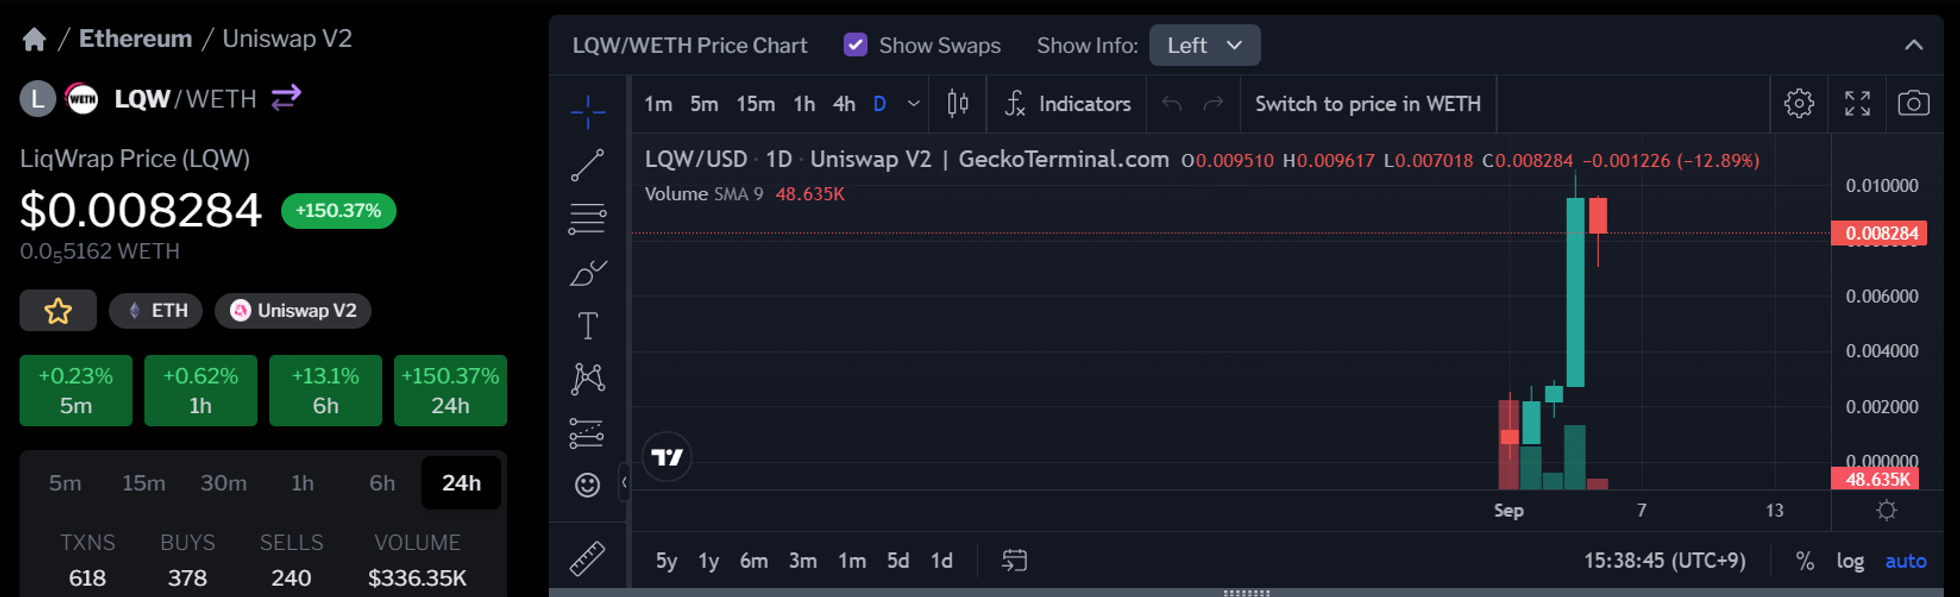Open timezone menu at 15:38:45 (UTC+9)
Image resolution: width=1960 pixels, height=597 pixels.
(1665, 561)
